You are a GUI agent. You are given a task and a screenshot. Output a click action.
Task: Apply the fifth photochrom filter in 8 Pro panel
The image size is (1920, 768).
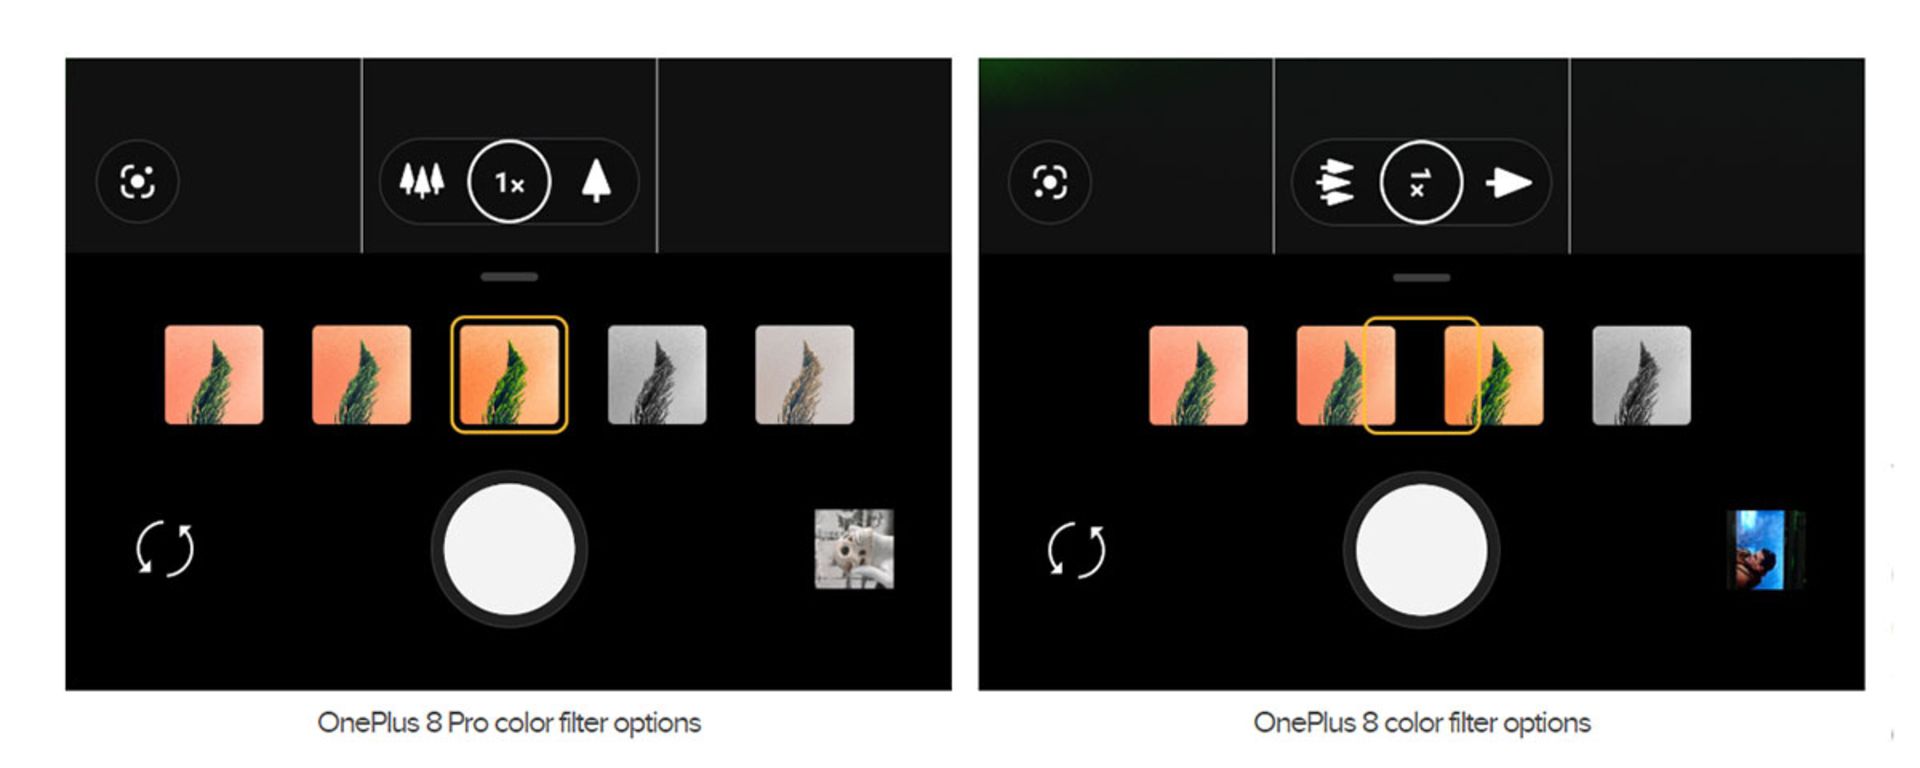pyautogui.click(x=805, y=375)
